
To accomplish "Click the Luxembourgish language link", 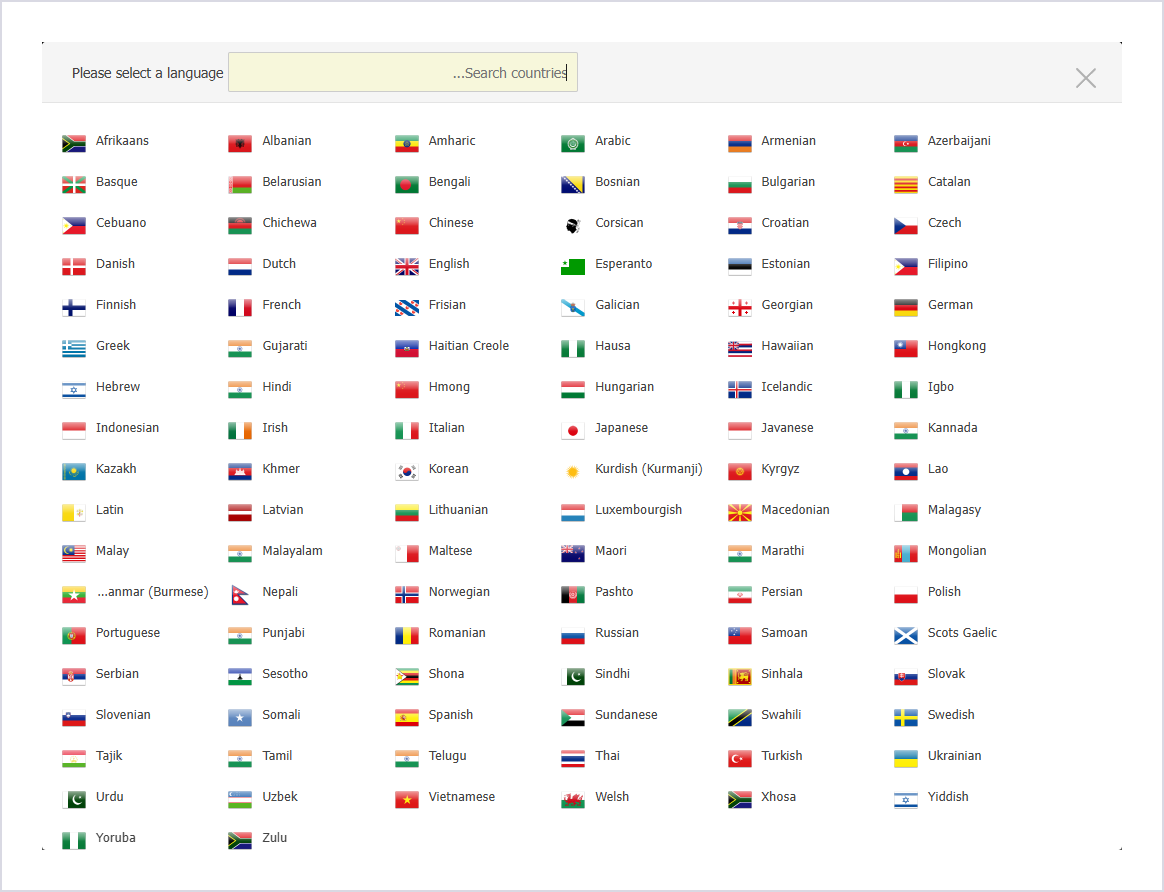I will pyautogui.click(x=638, y=510).
